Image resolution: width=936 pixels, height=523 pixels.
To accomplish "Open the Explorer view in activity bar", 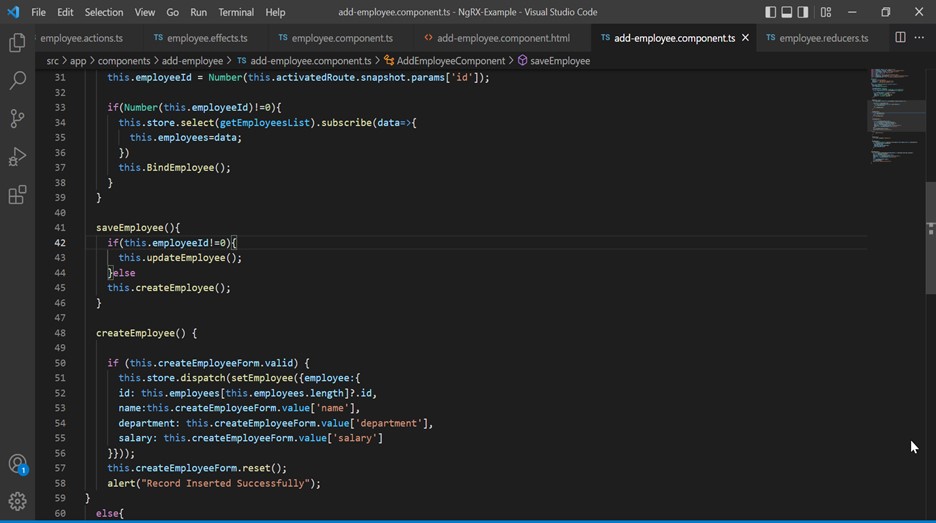I will [x=17, y=43].
